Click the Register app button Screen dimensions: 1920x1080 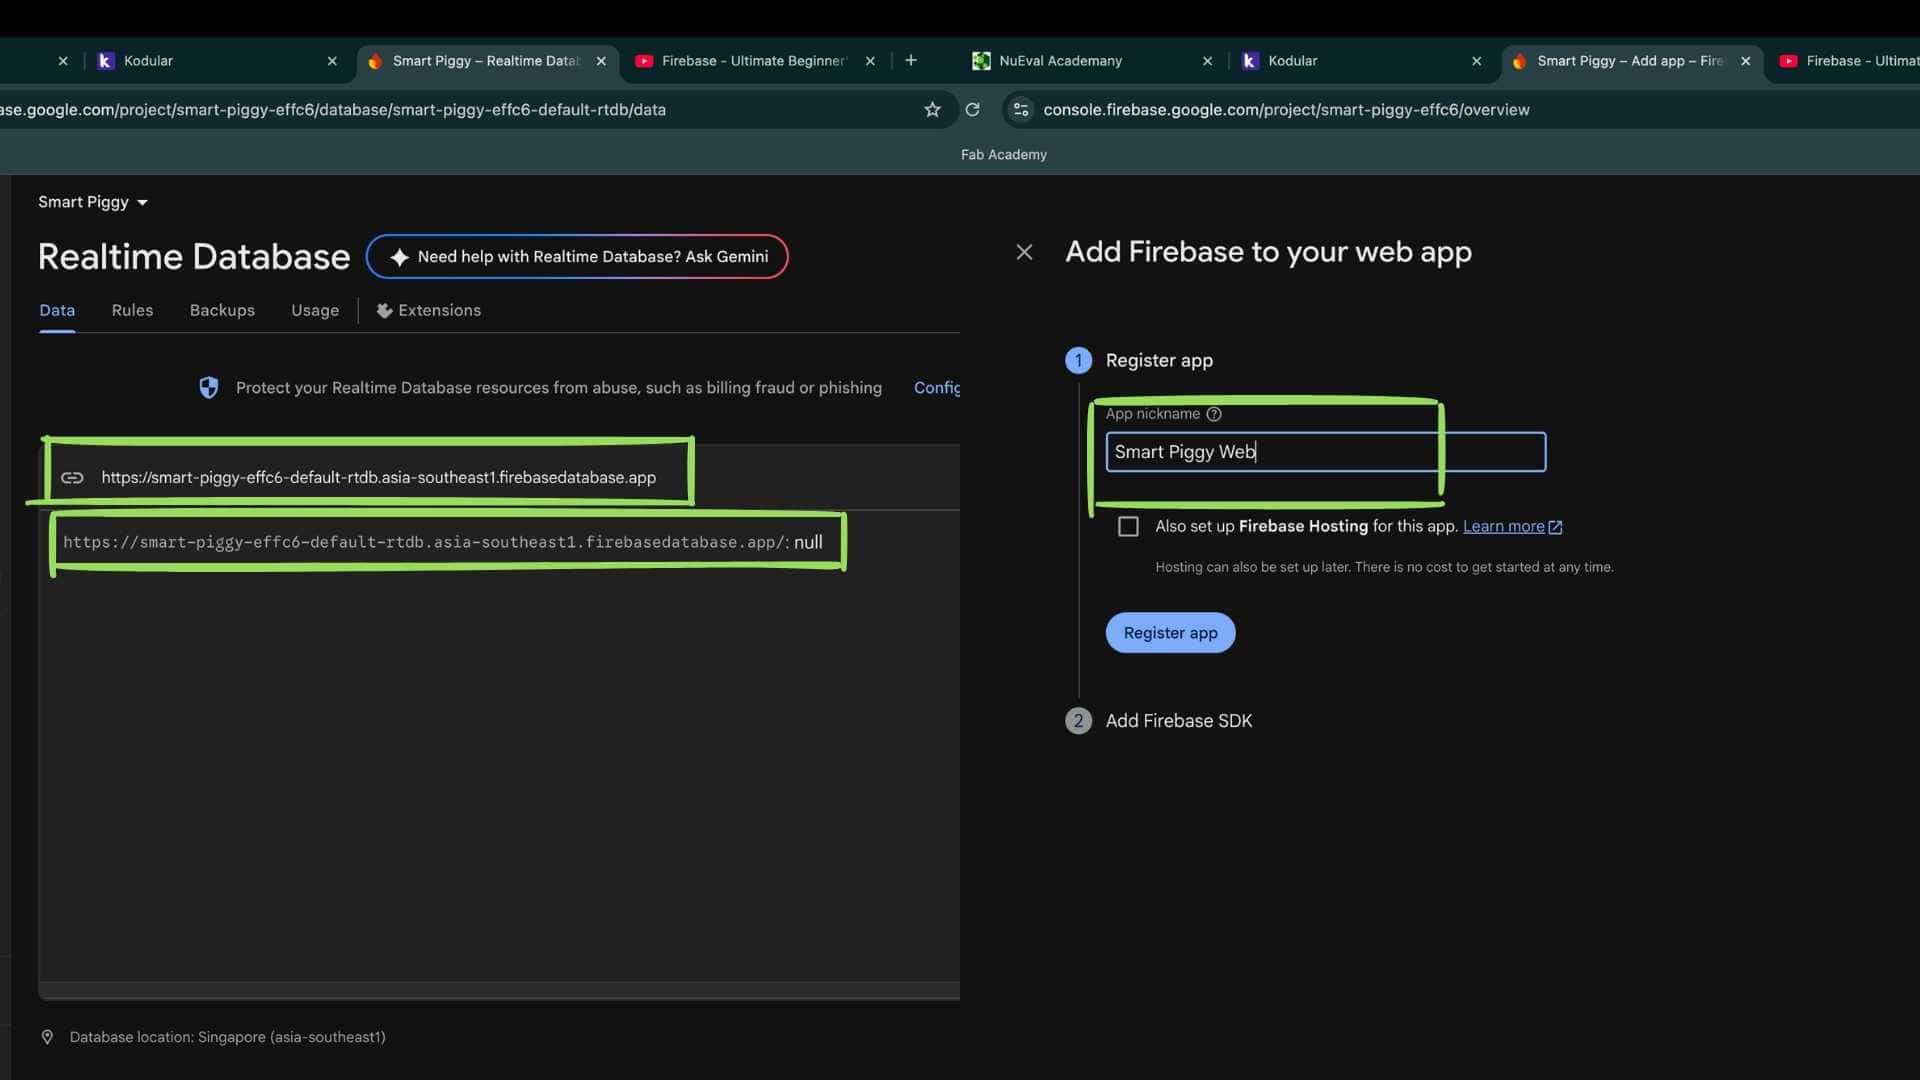[x=1170, y=633]
